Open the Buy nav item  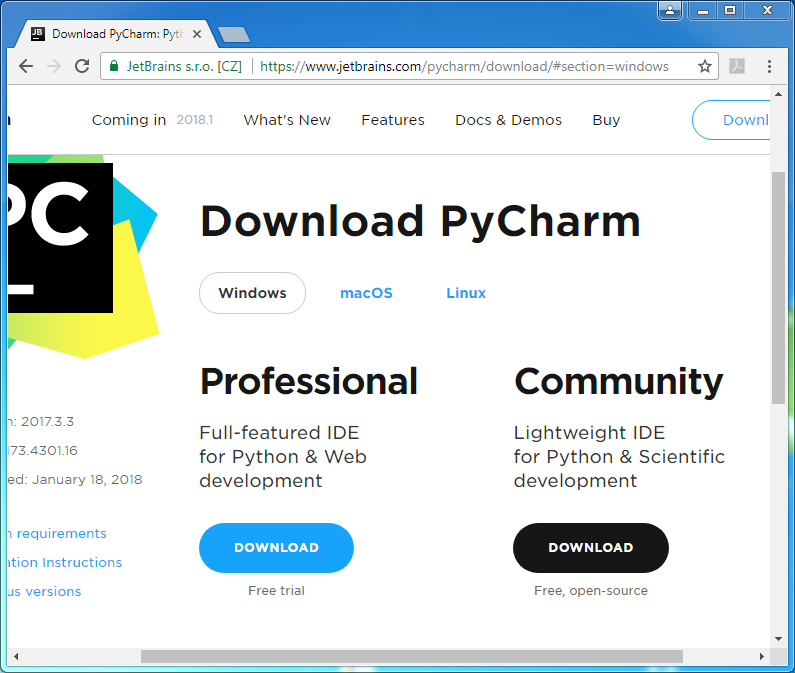click(606, 120)
